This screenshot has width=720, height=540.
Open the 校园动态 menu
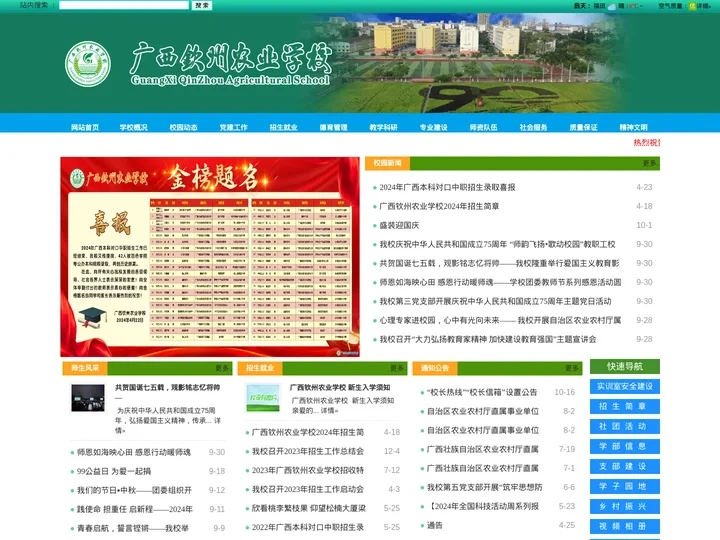(x=183, y=127)
